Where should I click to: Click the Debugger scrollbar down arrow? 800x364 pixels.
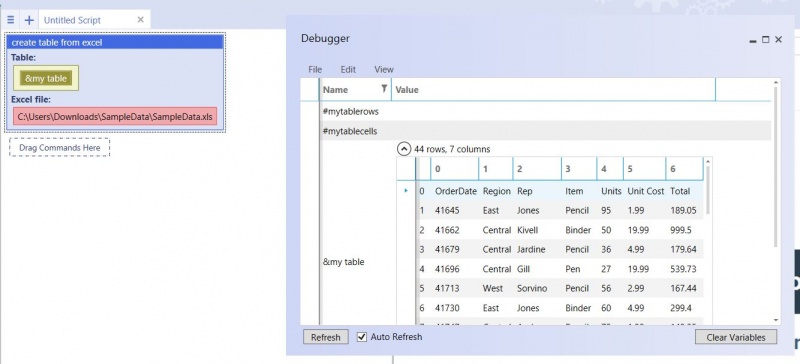coord(776,320)
